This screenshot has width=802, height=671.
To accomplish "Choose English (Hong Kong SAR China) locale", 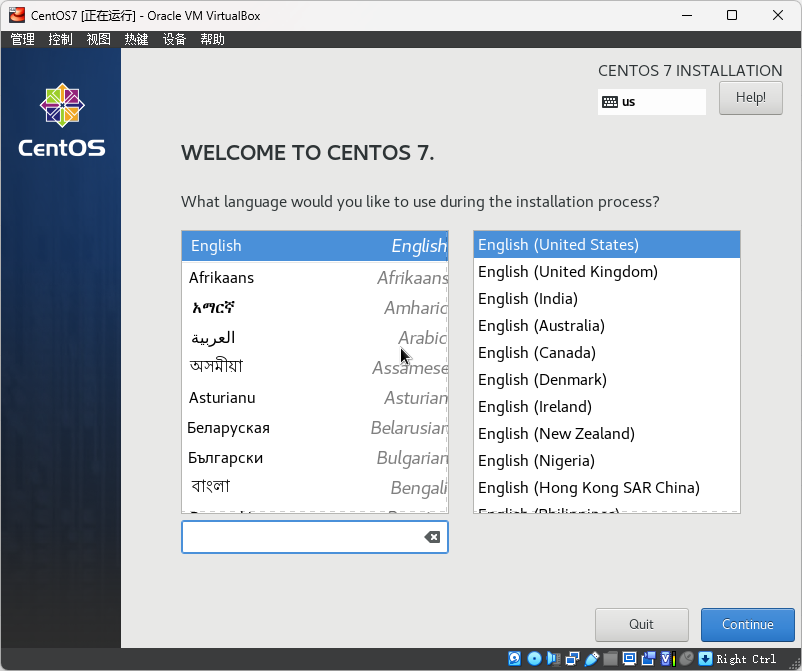I will point(607,488).
